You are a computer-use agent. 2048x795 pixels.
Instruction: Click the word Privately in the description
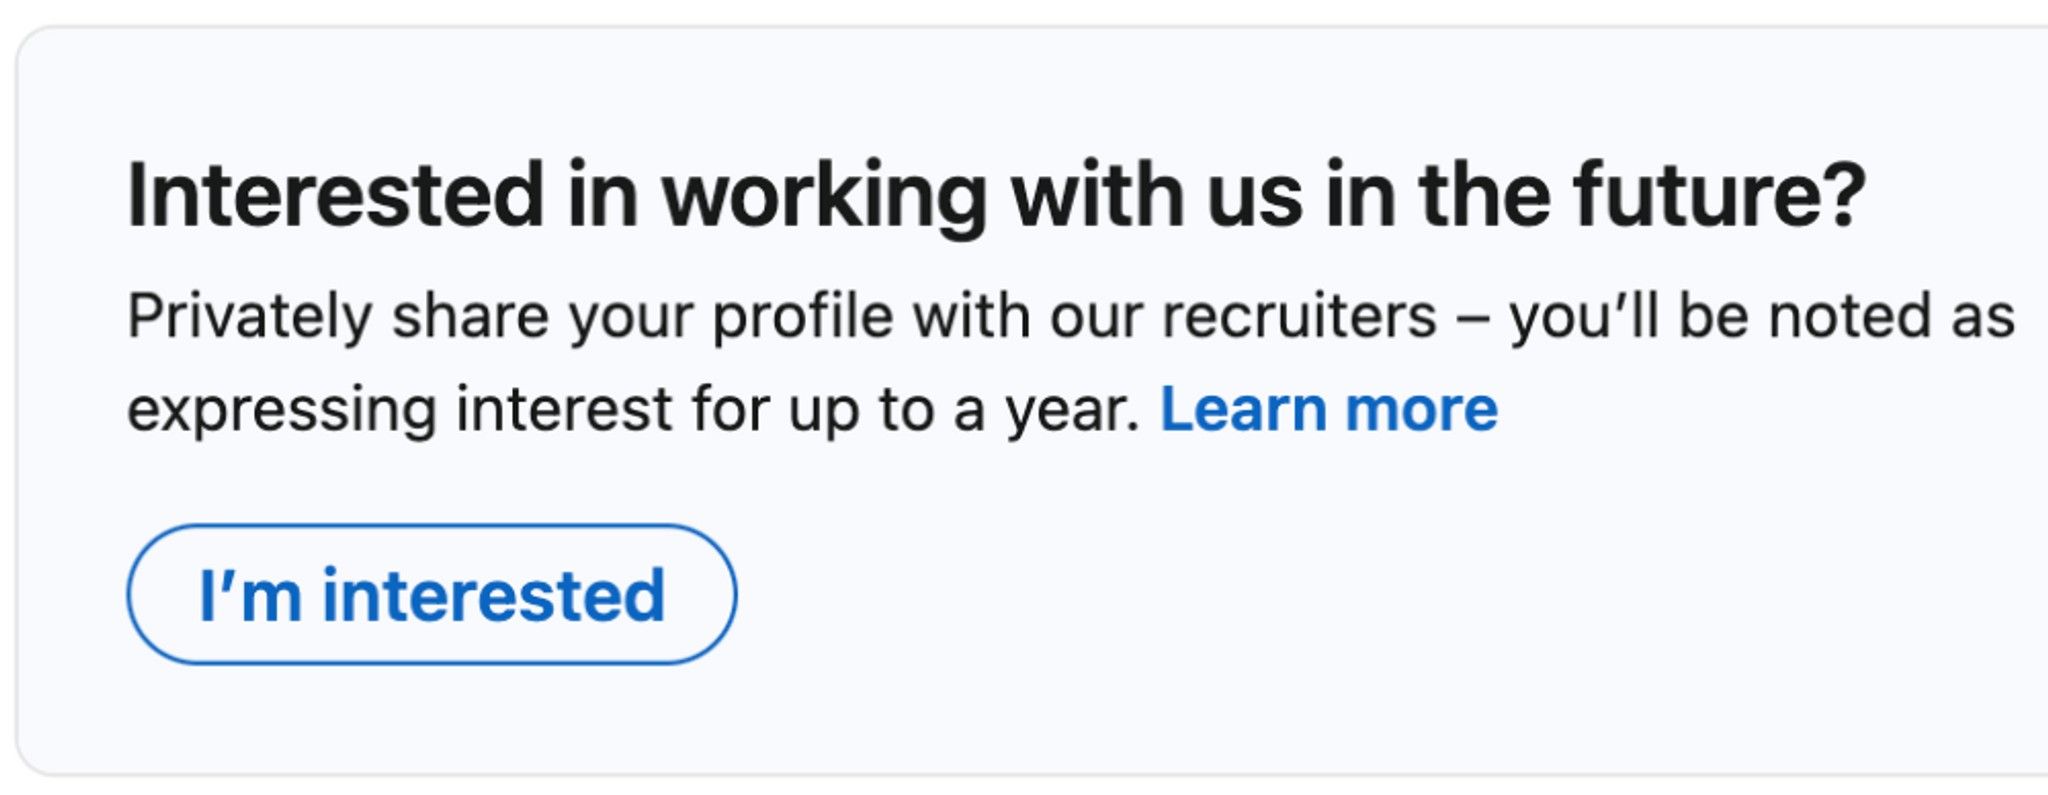point(249,317)
